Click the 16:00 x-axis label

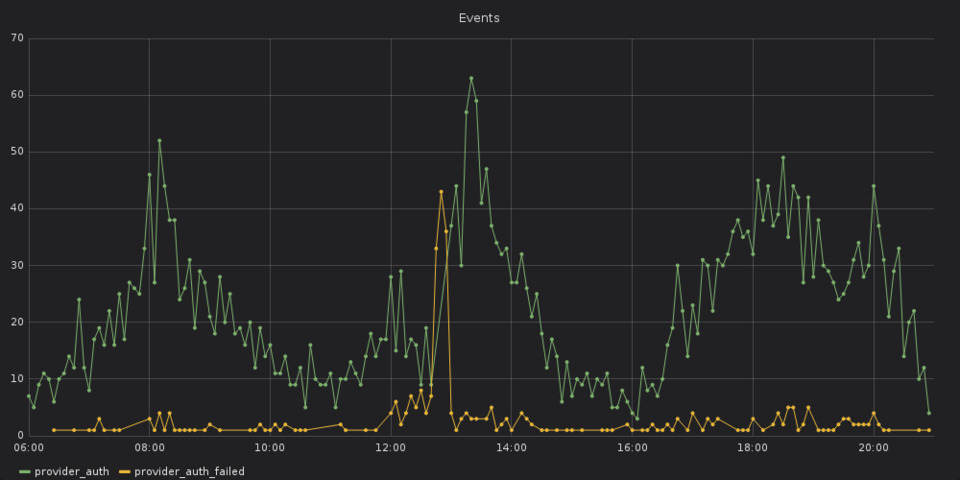pyautogui.click(x=632, y=448)
